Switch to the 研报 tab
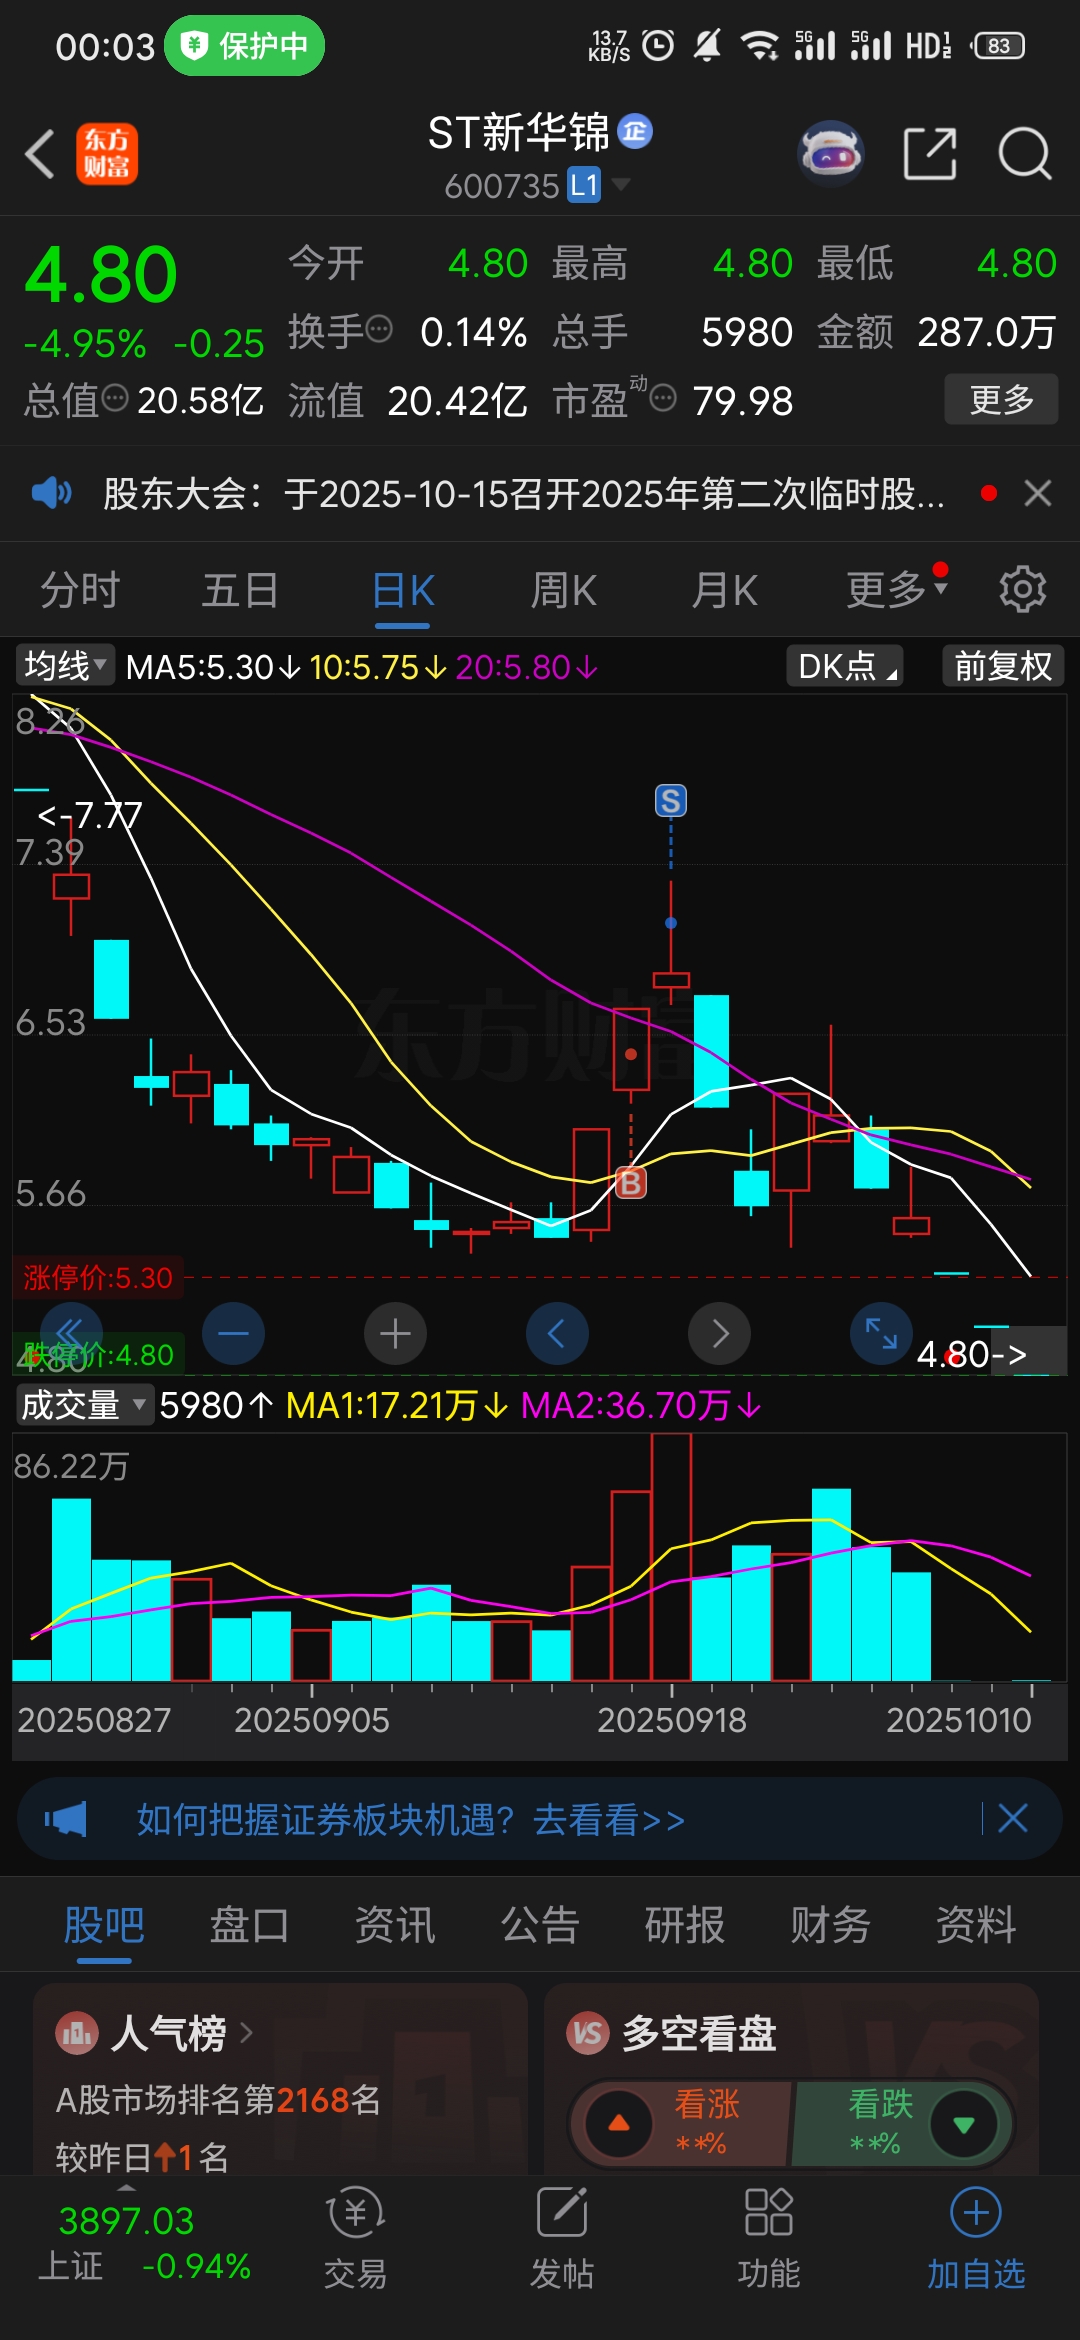This screenshot has height=2340, width=1080. pyautogui.click(x=685, y=1924)
